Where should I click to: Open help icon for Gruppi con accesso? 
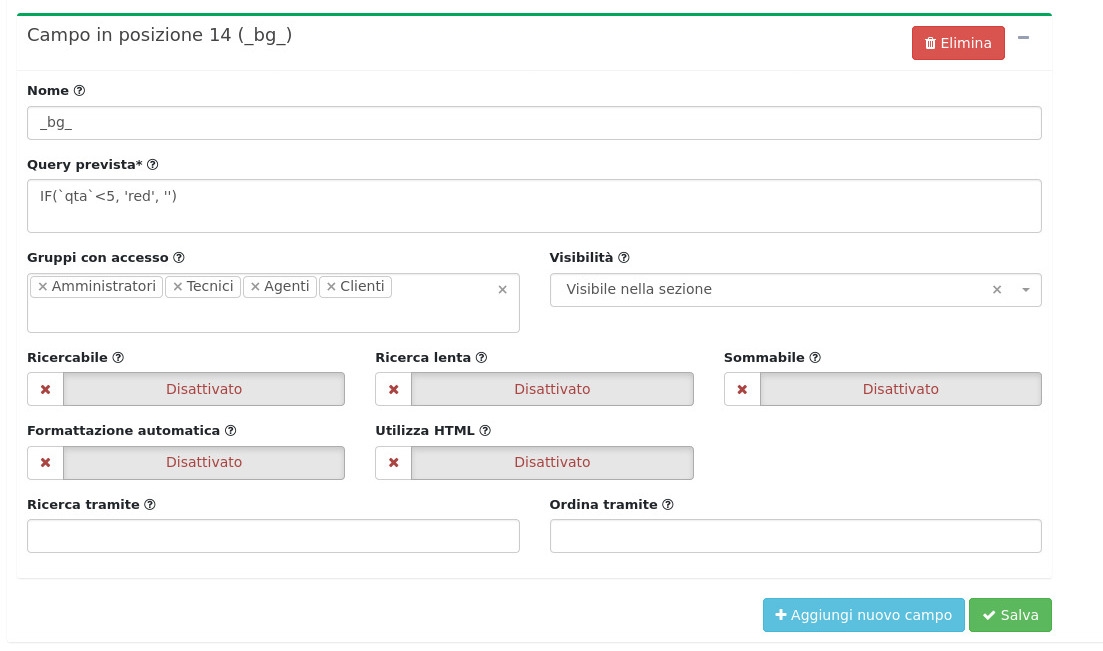[x=179, y=258]
